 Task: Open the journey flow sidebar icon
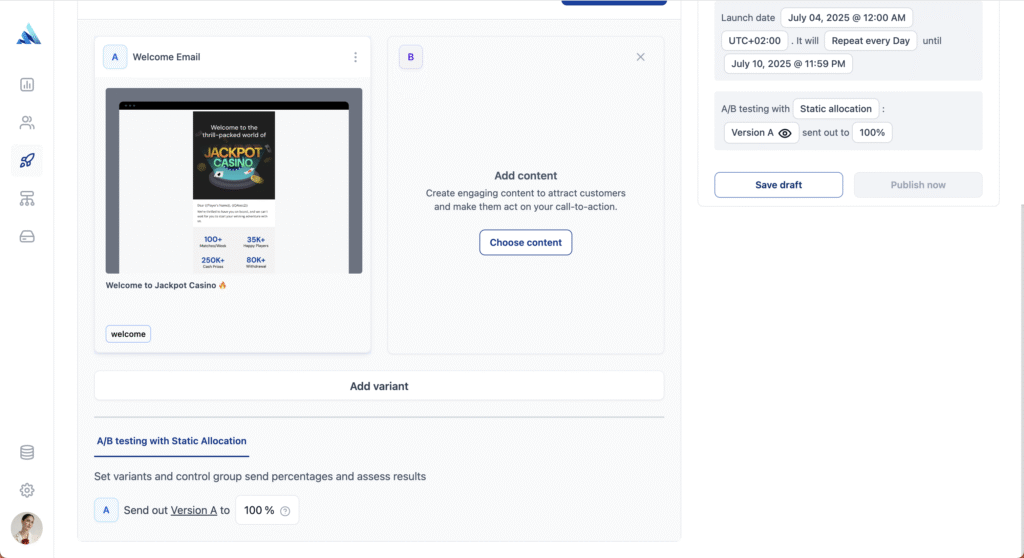(27, 199)
